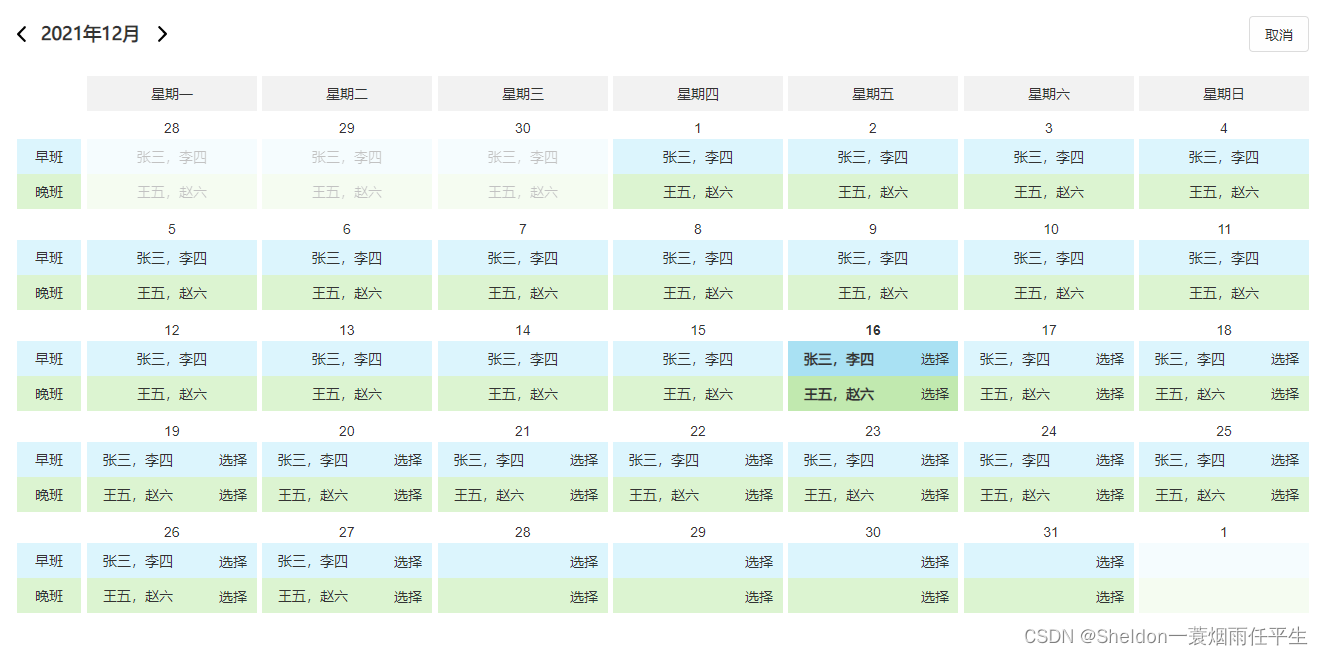Screen dimensions: 1323x655
Task: Select the 星期六 column header
Action: pos(1049,94)
